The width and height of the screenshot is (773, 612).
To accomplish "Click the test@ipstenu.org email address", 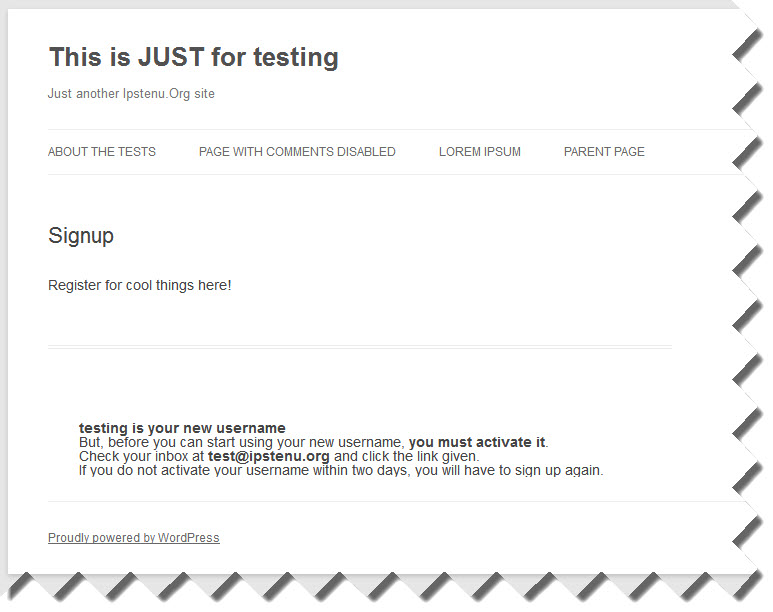I will tap(268, 456).
